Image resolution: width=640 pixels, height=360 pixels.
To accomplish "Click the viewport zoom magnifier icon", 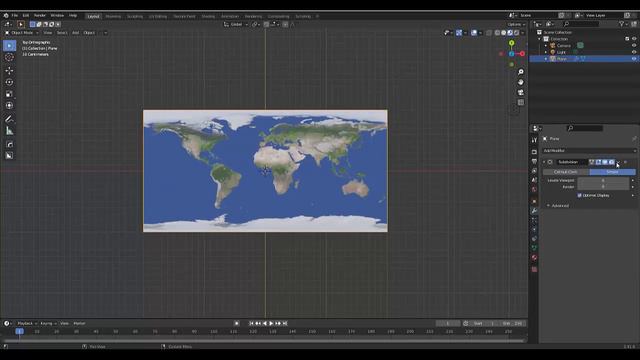I will point(521,72).
